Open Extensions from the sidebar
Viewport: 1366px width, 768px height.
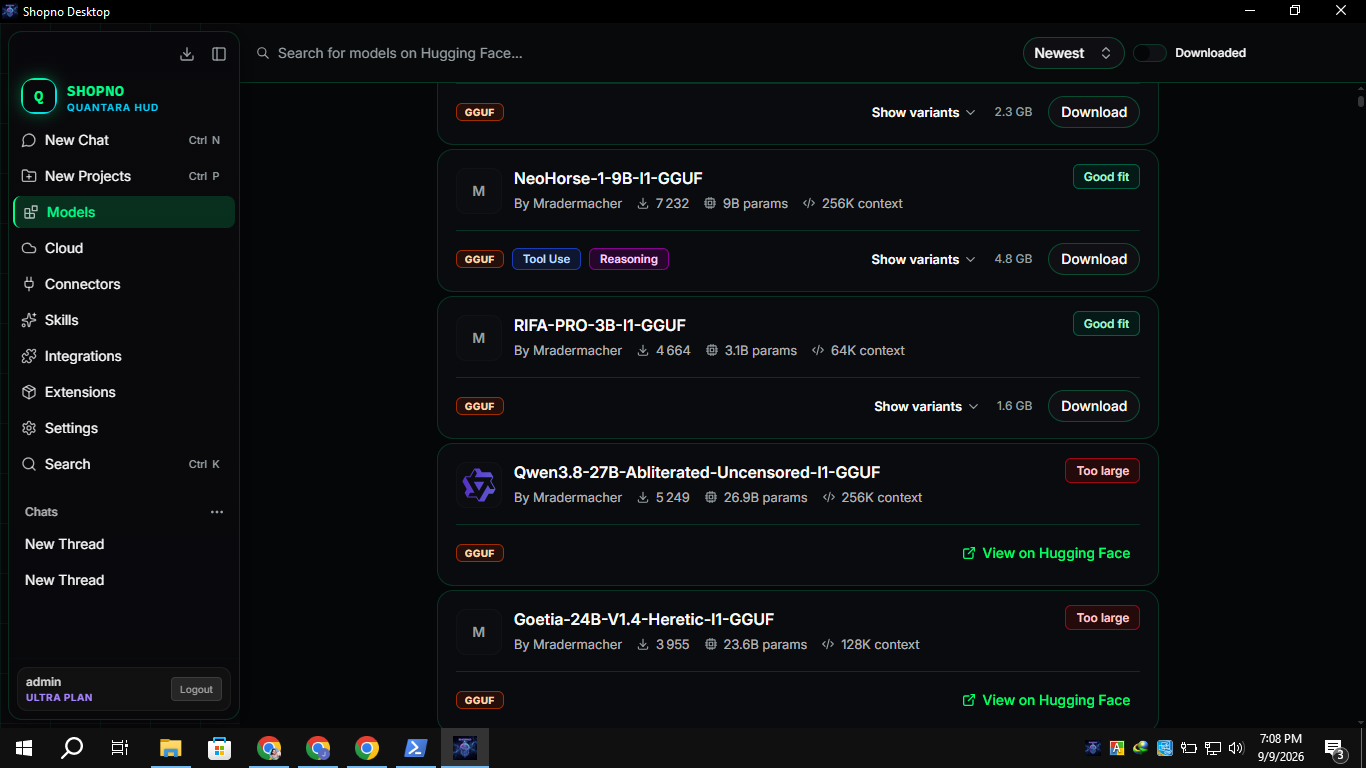tap(124, 392)
